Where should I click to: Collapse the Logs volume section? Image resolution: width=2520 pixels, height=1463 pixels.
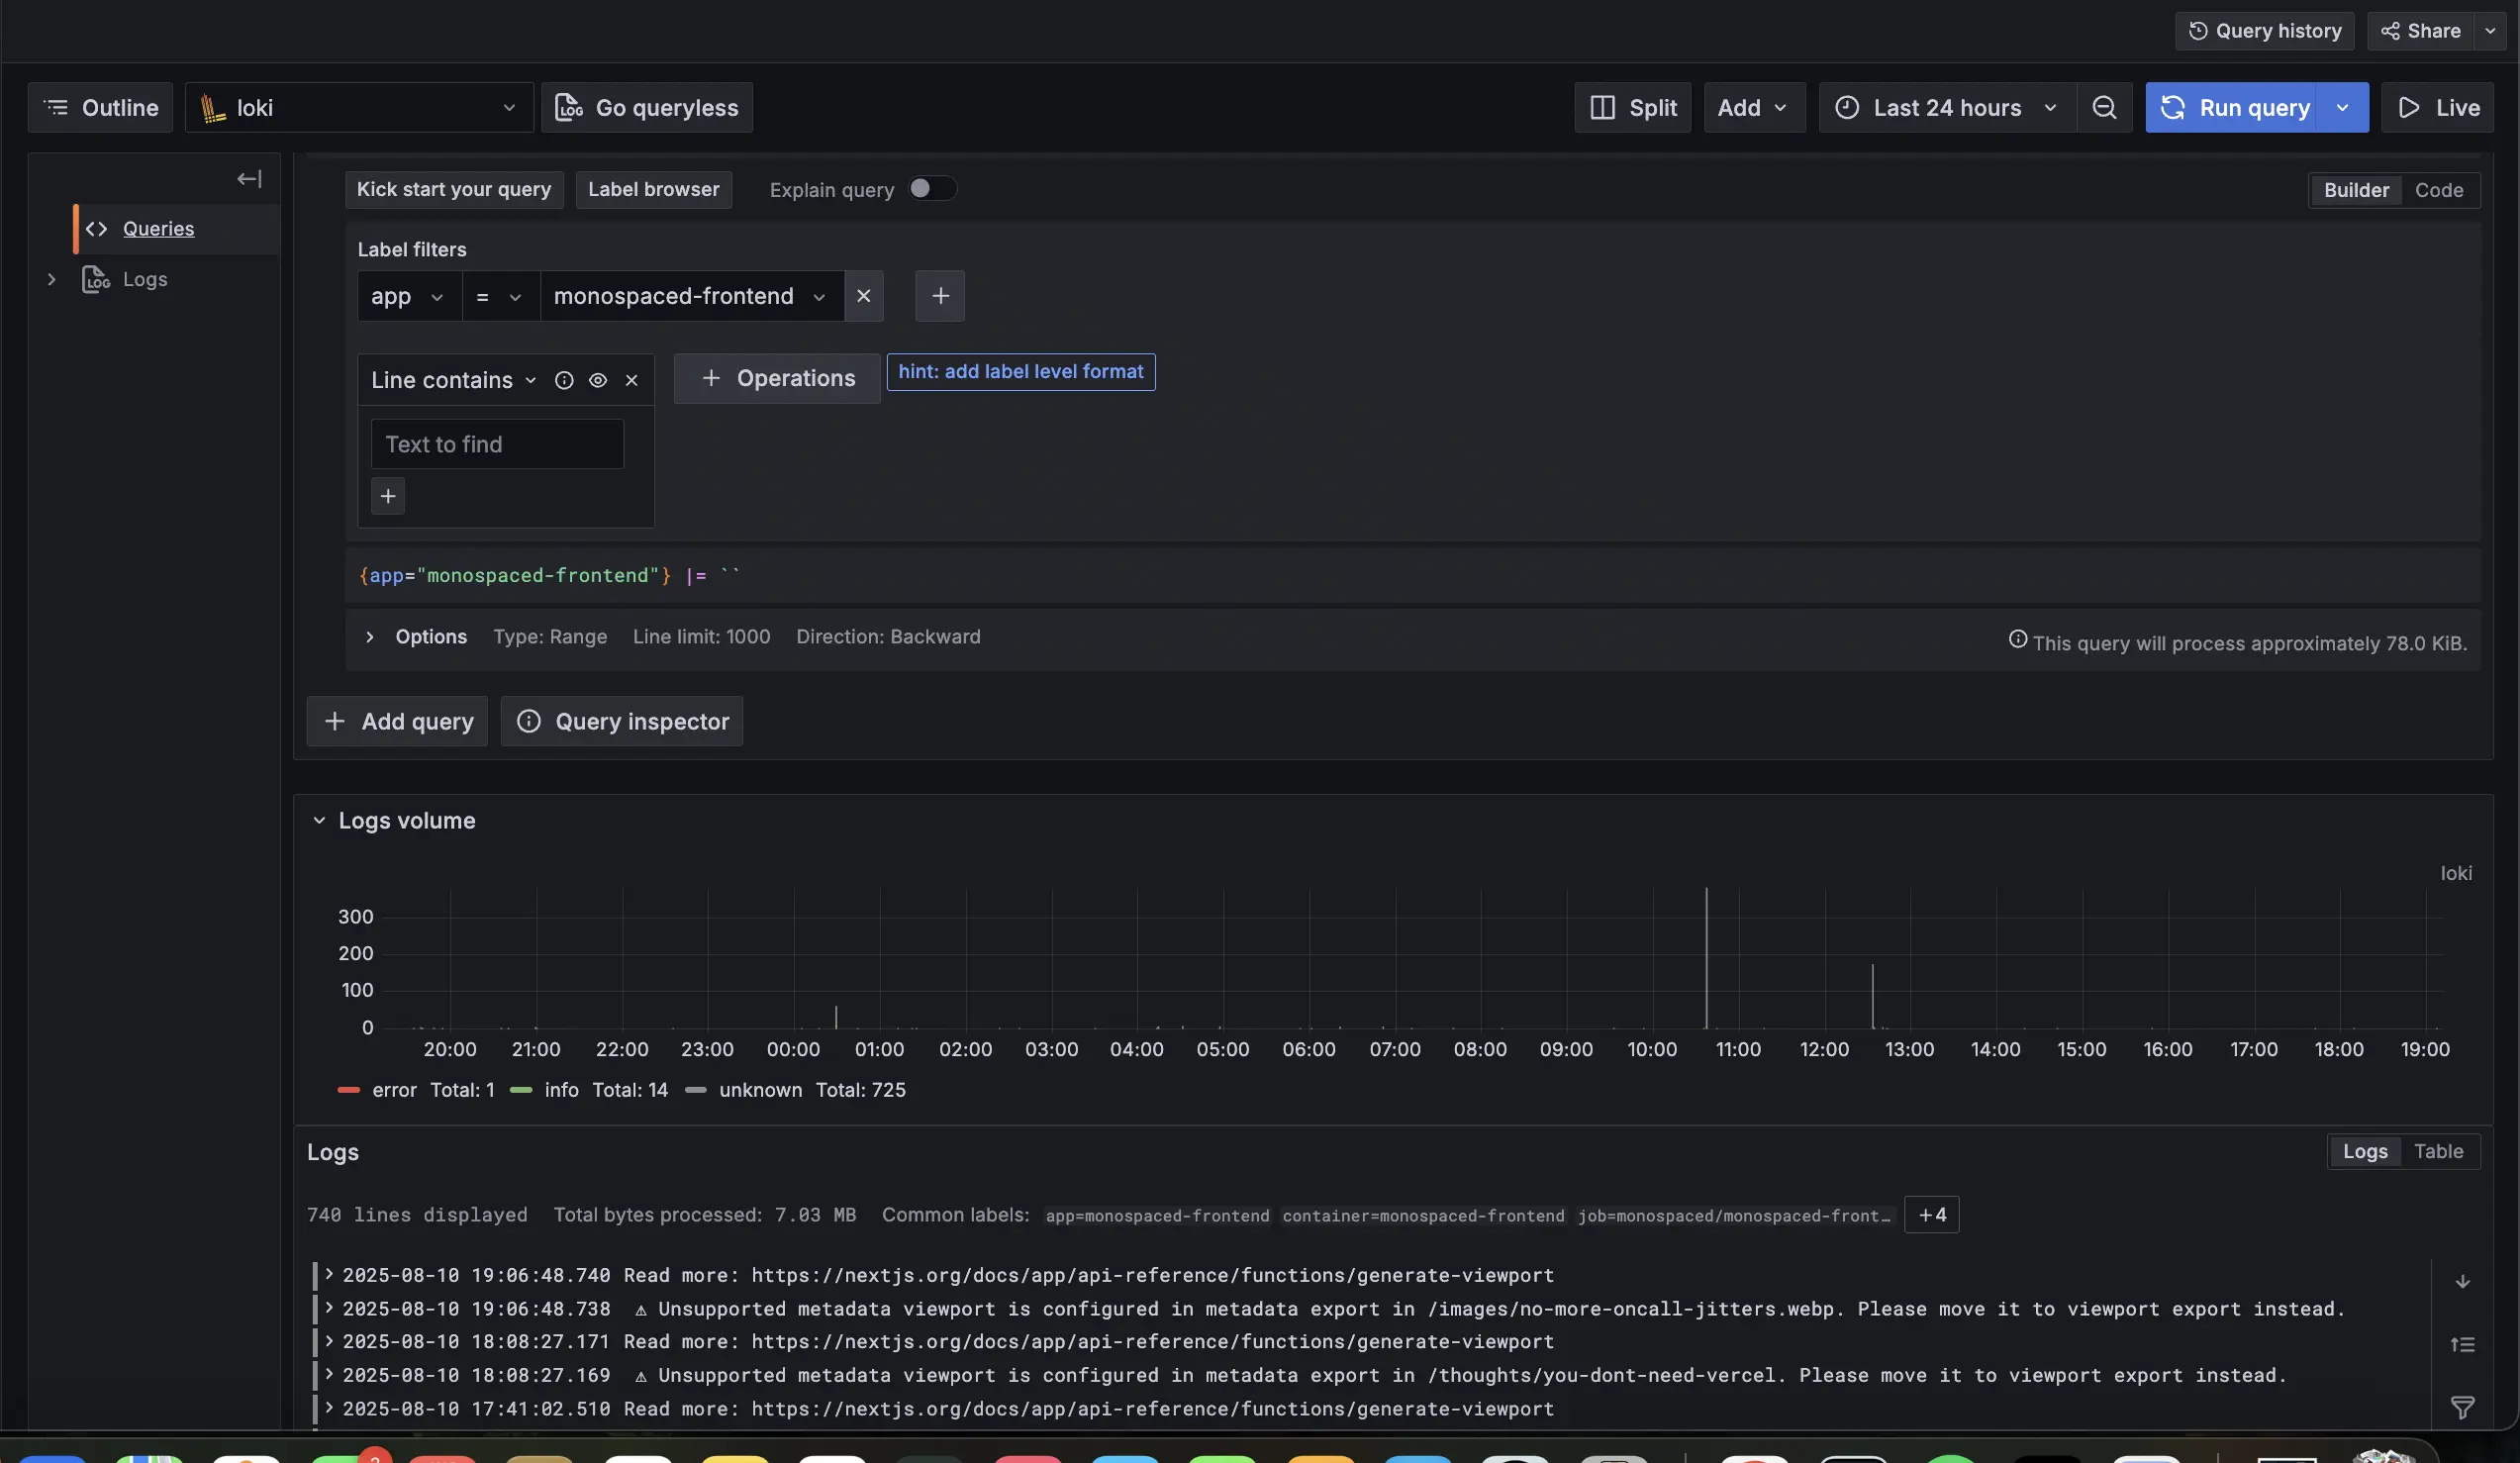[319, 820]
